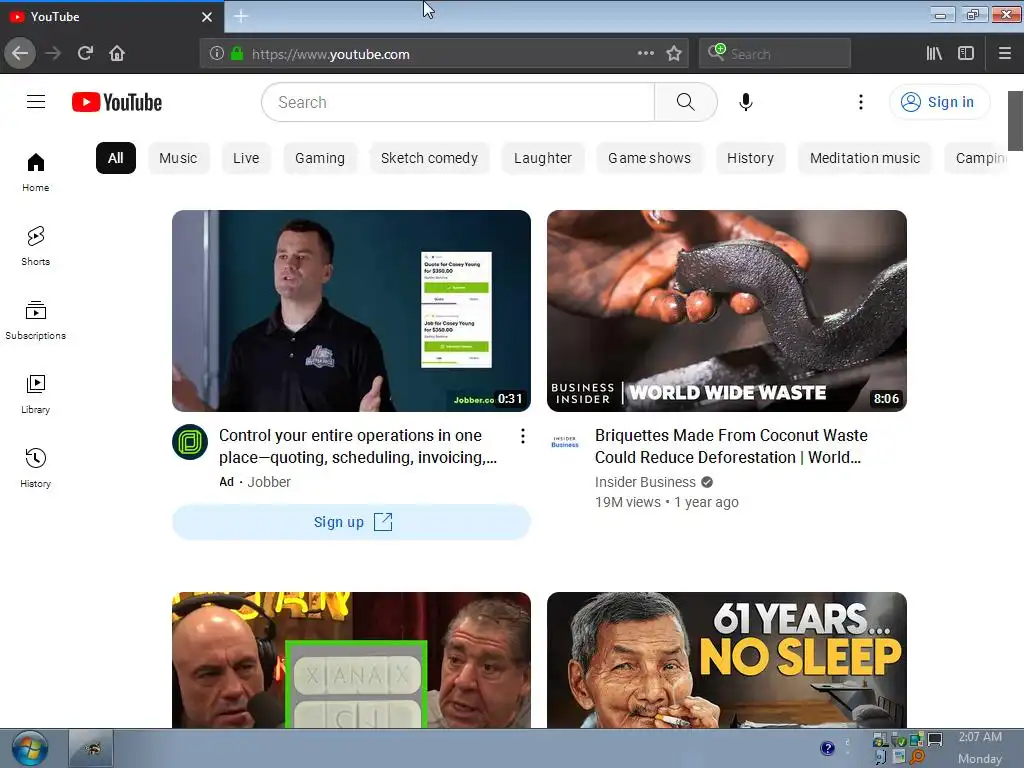The height and width of the screenshot is (768, 1024).
Task: Click browser forward arrow
Action: coord(53,53)
